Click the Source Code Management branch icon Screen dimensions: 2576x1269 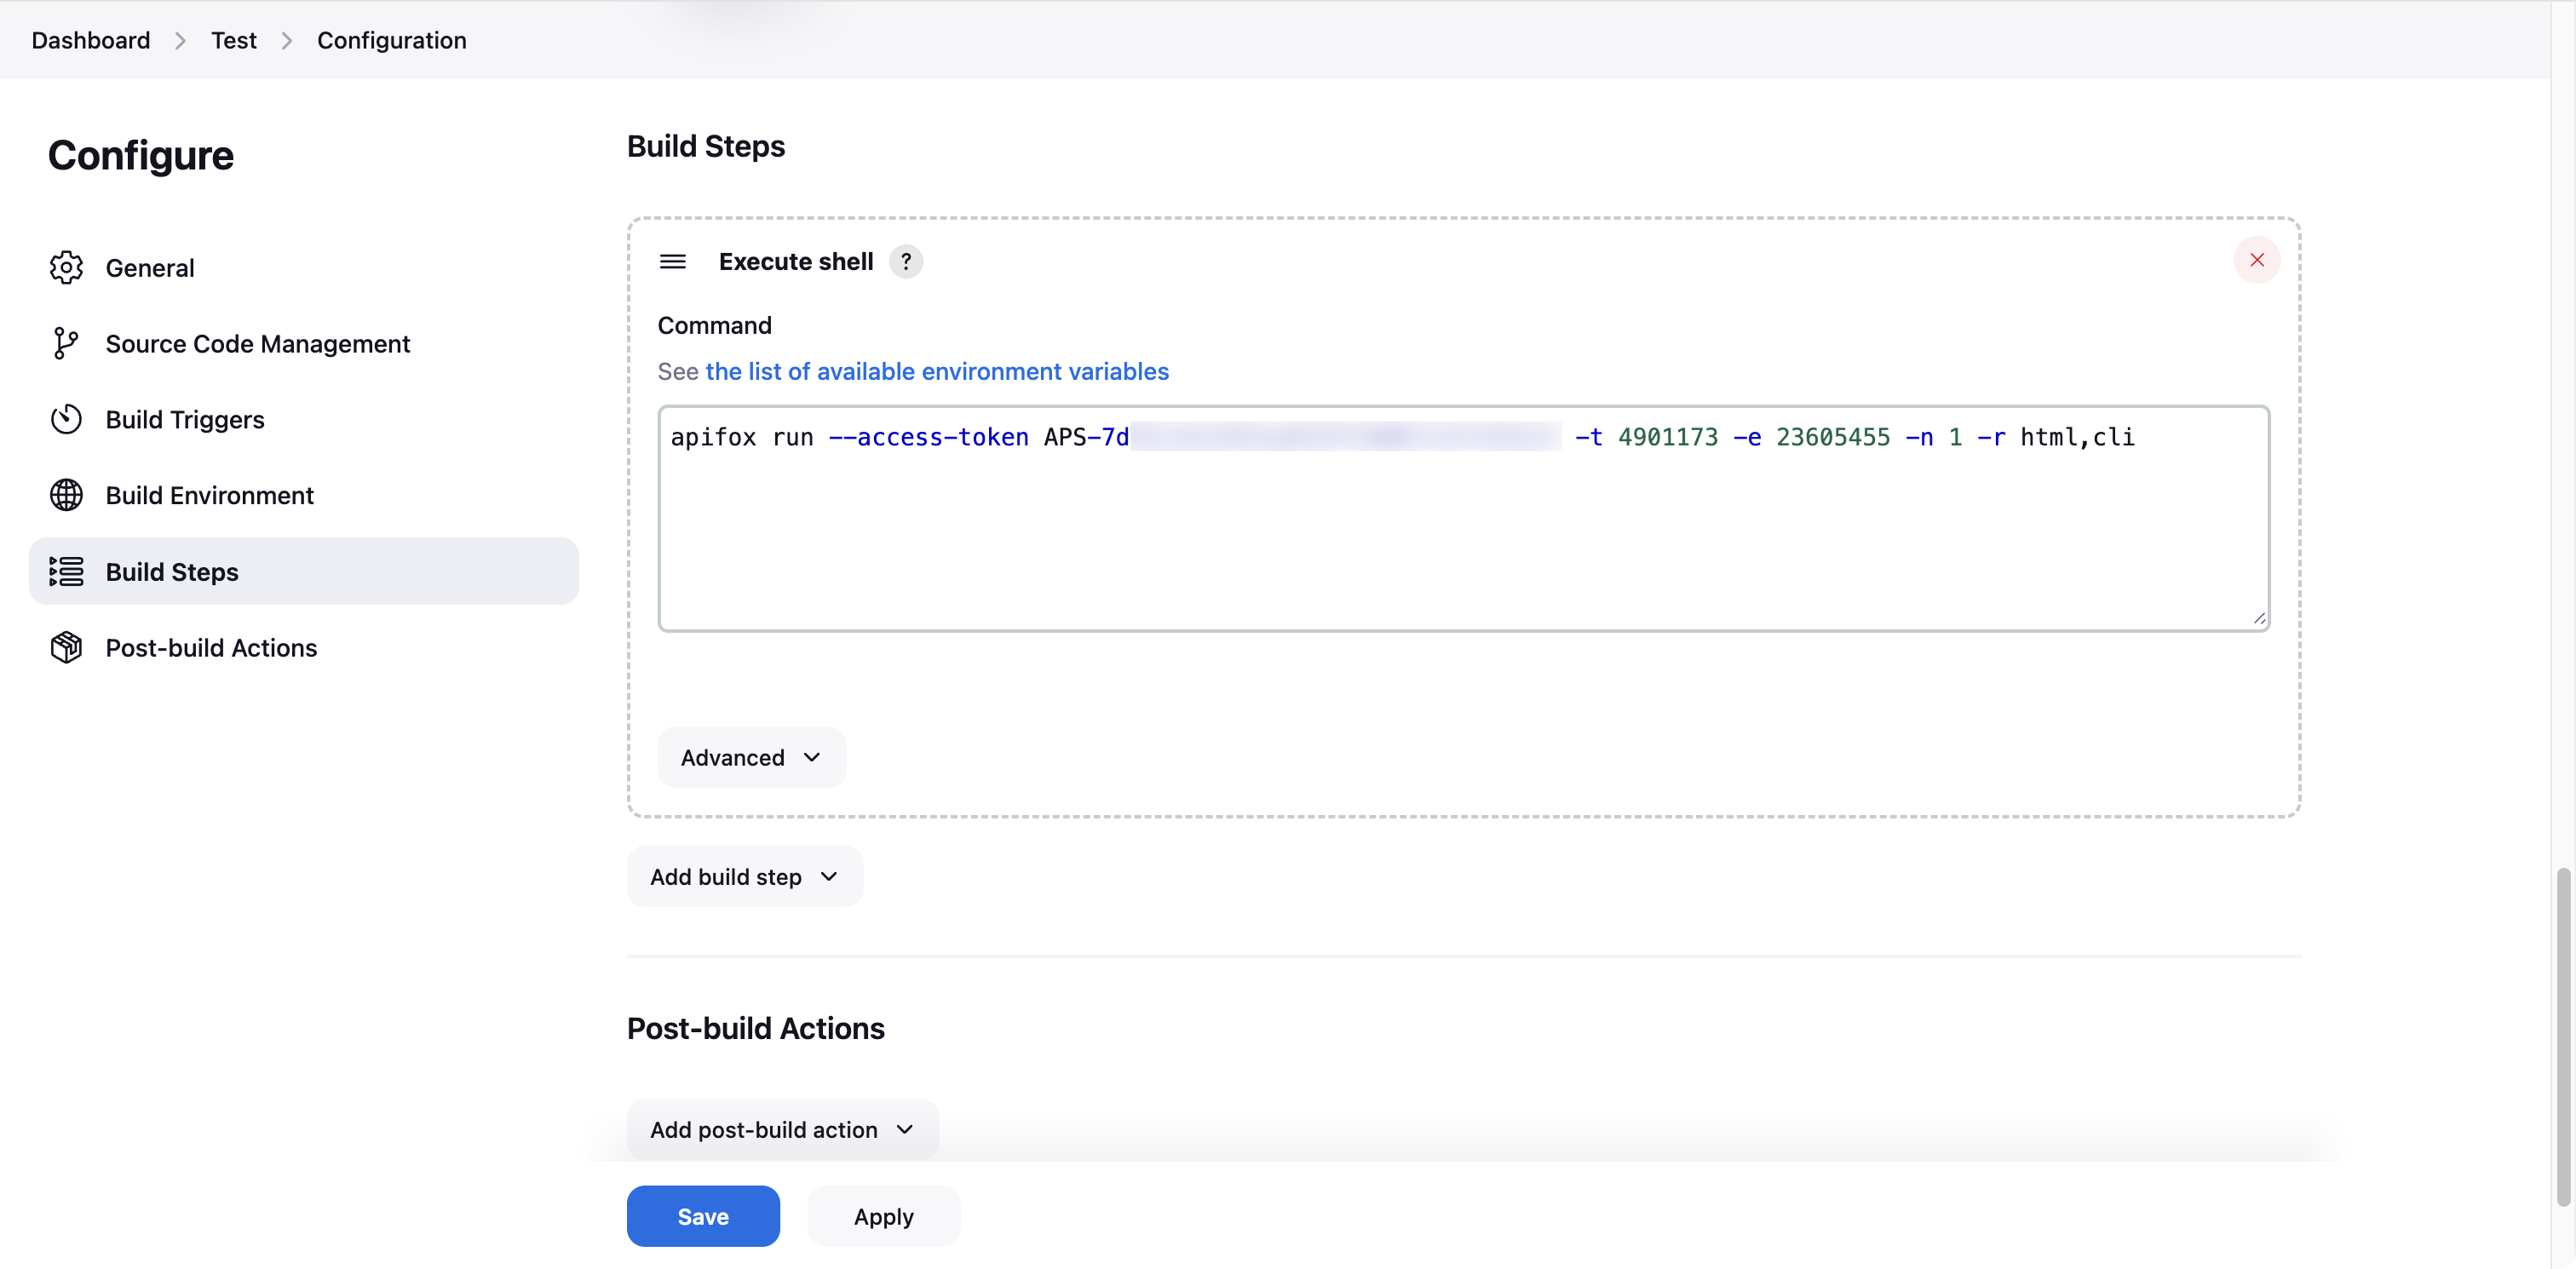(x=66, y=343)
